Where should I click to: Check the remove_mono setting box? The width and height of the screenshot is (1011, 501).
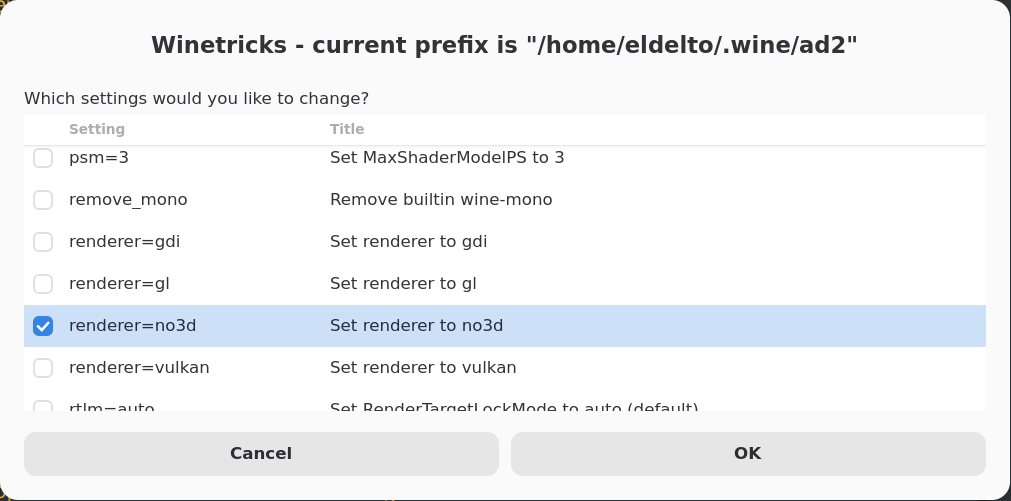(43, 200)
